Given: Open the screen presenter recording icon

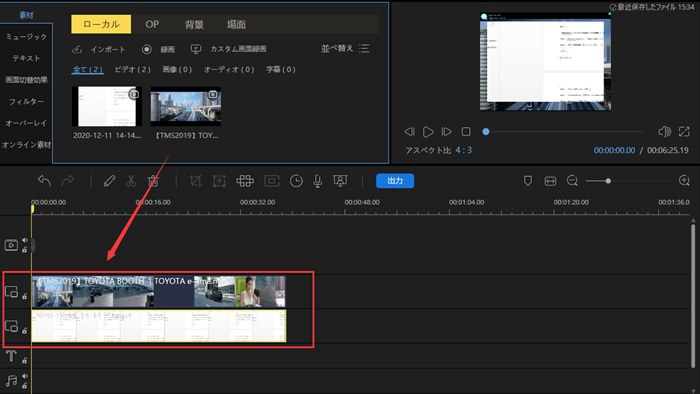Looking at the screenshot, I should point(340,181).
